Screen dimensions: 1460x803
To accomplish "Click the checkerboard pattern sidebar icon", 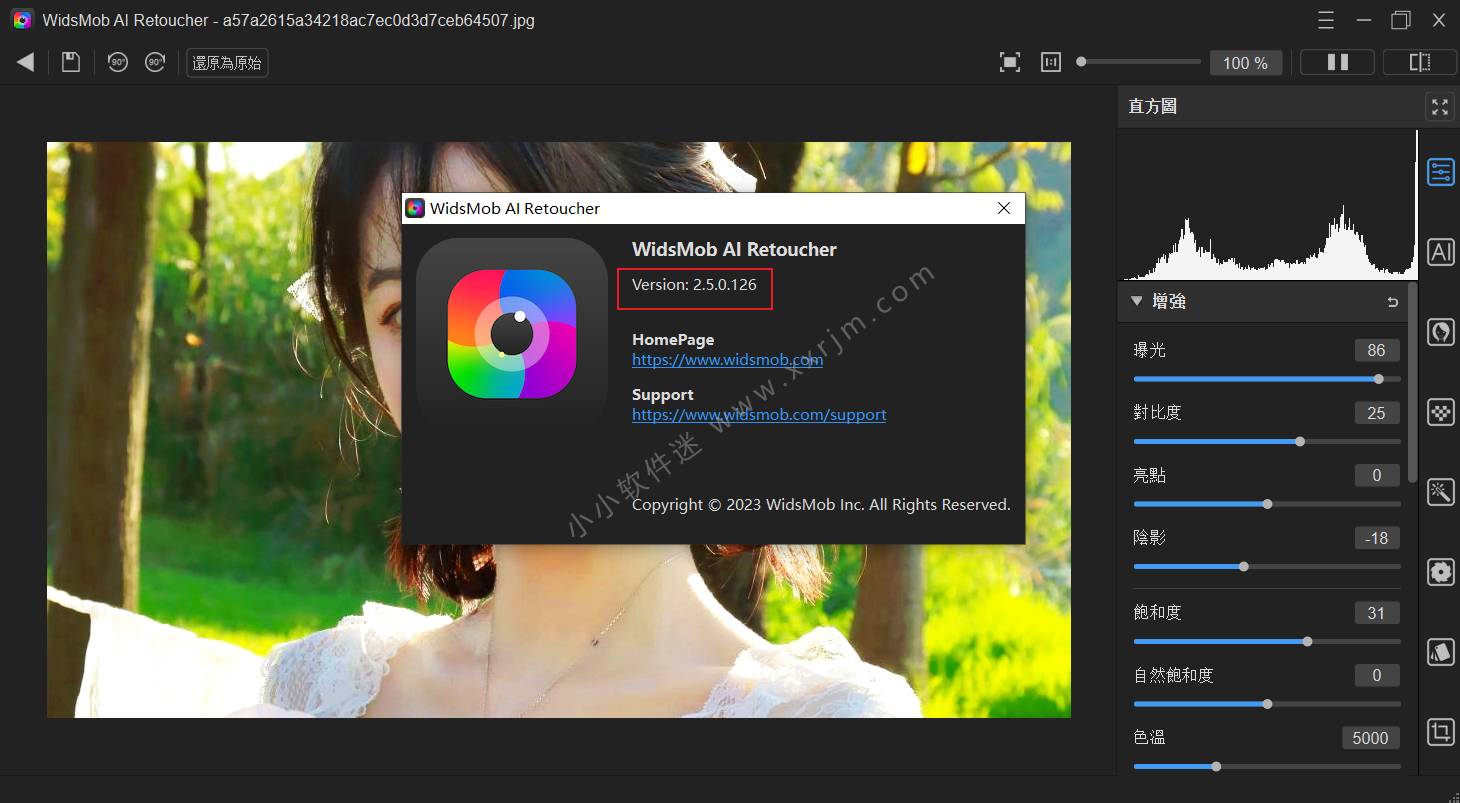I will [x=1440, y=412].
